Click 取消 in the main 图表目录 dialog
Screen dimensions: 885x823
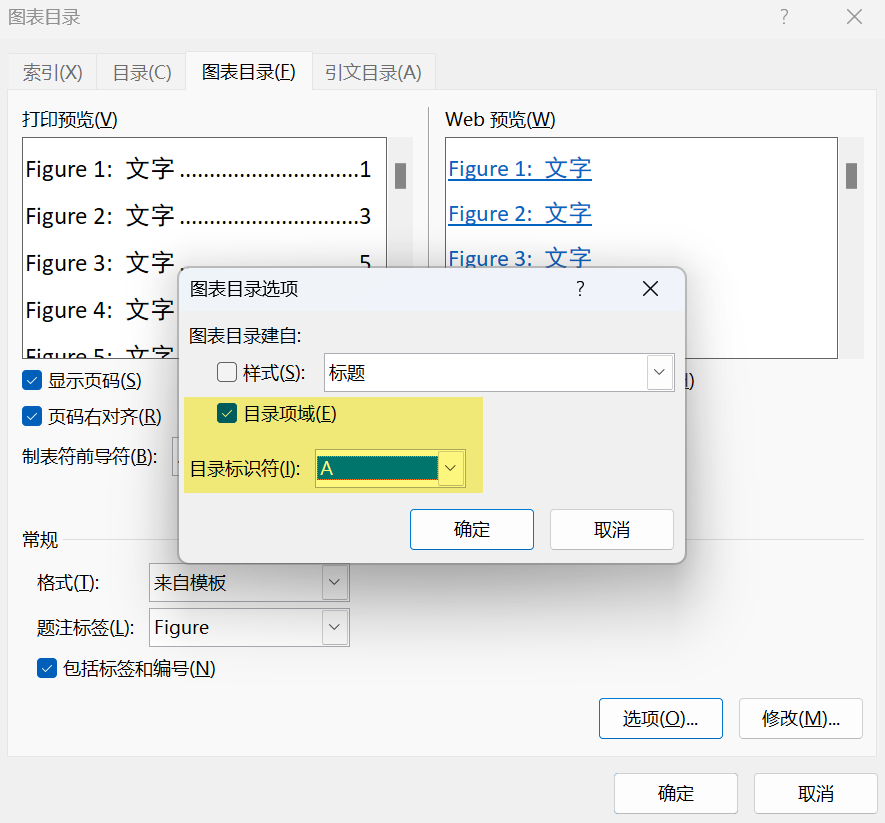pos(816,794)
